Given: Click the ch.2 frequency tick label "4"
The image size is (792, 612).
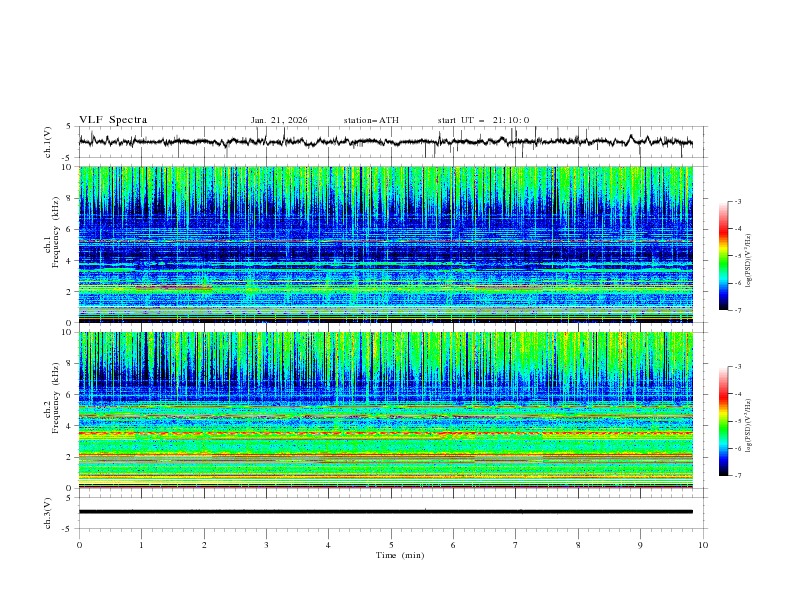Looking at the screenshot, I should [x=70, y=426].
